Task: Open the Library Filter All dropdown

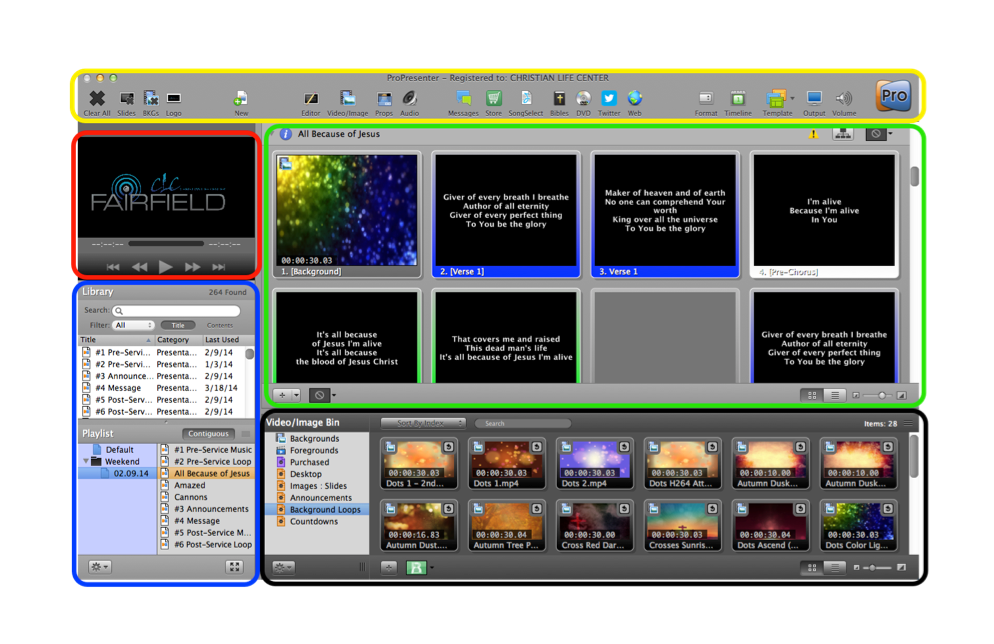Action: tap(134, 325)
